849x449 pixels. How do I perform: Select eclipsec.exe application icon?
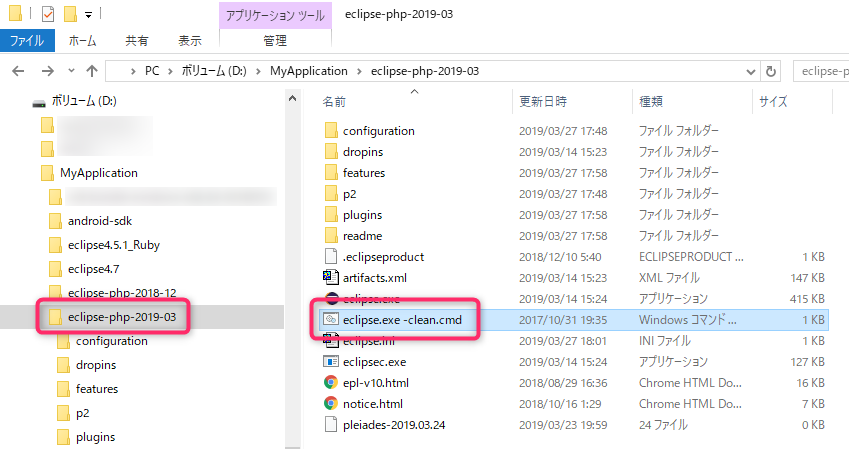tap(331, 362)
